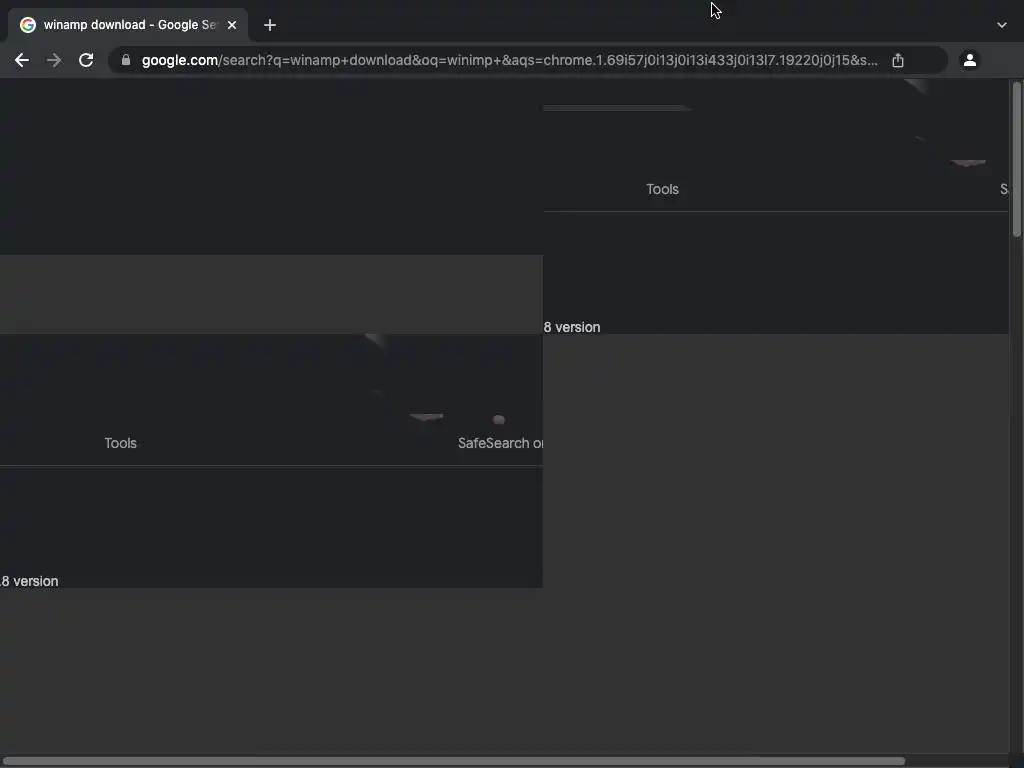Share this page icon in address bar
The height and width of the screenshot is (768, 1024).
pos(898,60)
